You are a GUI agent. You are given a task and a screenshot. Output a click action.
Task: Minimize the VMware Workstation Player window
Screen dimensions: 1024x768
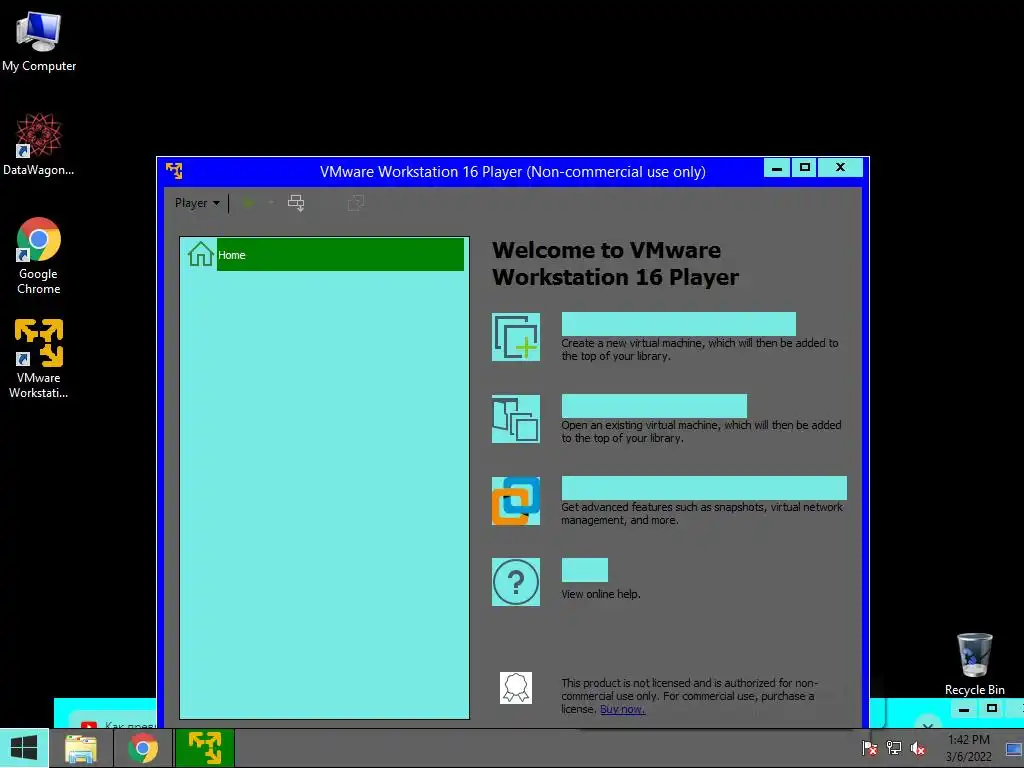tap(777, 168)
